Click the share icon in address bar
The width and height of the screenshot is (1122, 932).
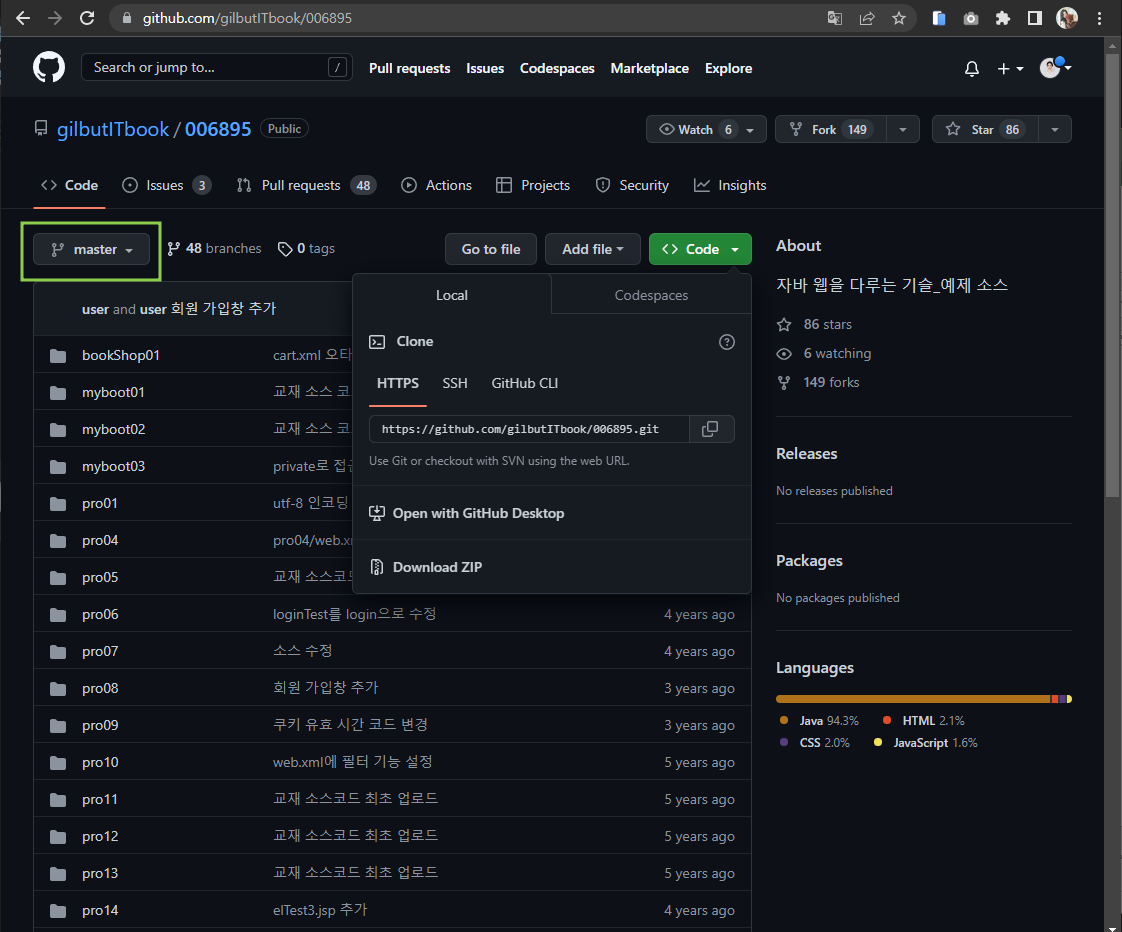point(867,18)
